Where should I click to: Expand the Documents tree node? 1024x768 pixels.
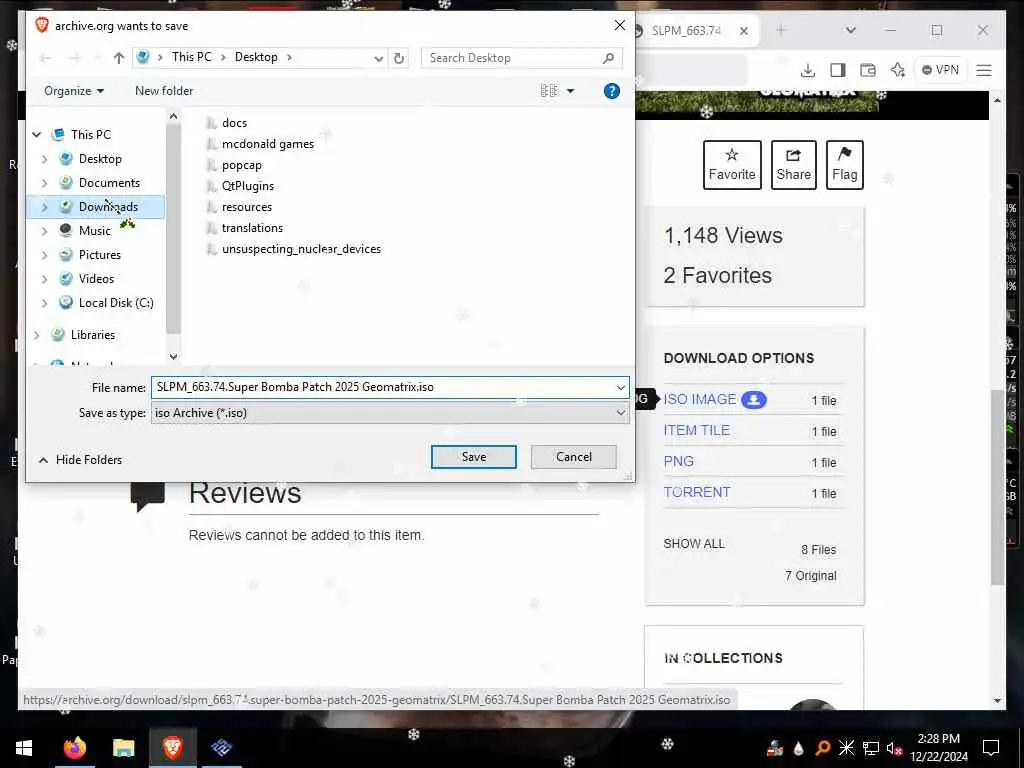pyautogui.click(x=44, y=183)
